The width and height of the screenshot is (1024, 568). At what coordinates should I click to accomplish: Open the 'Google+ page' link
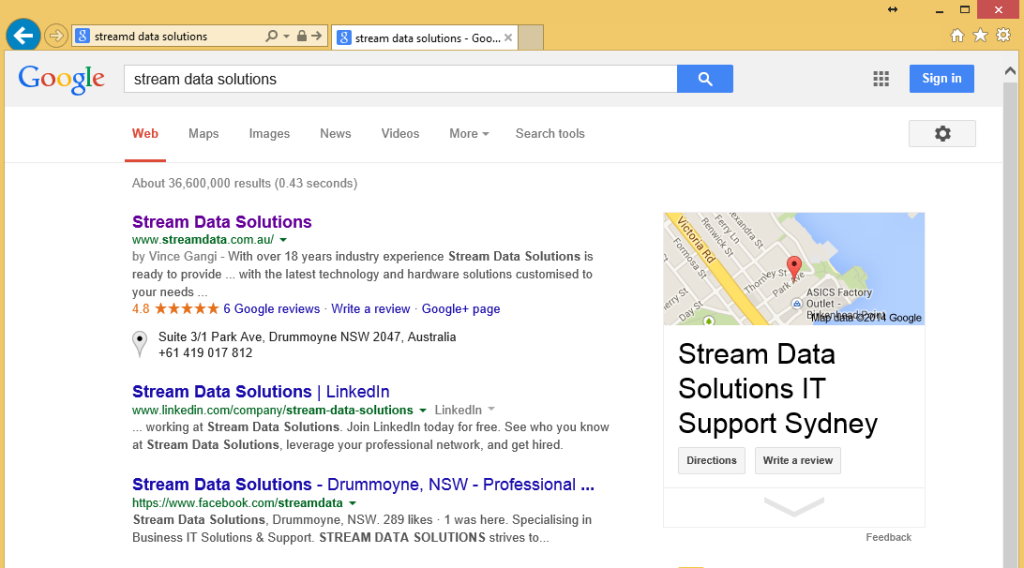[461, 309]
